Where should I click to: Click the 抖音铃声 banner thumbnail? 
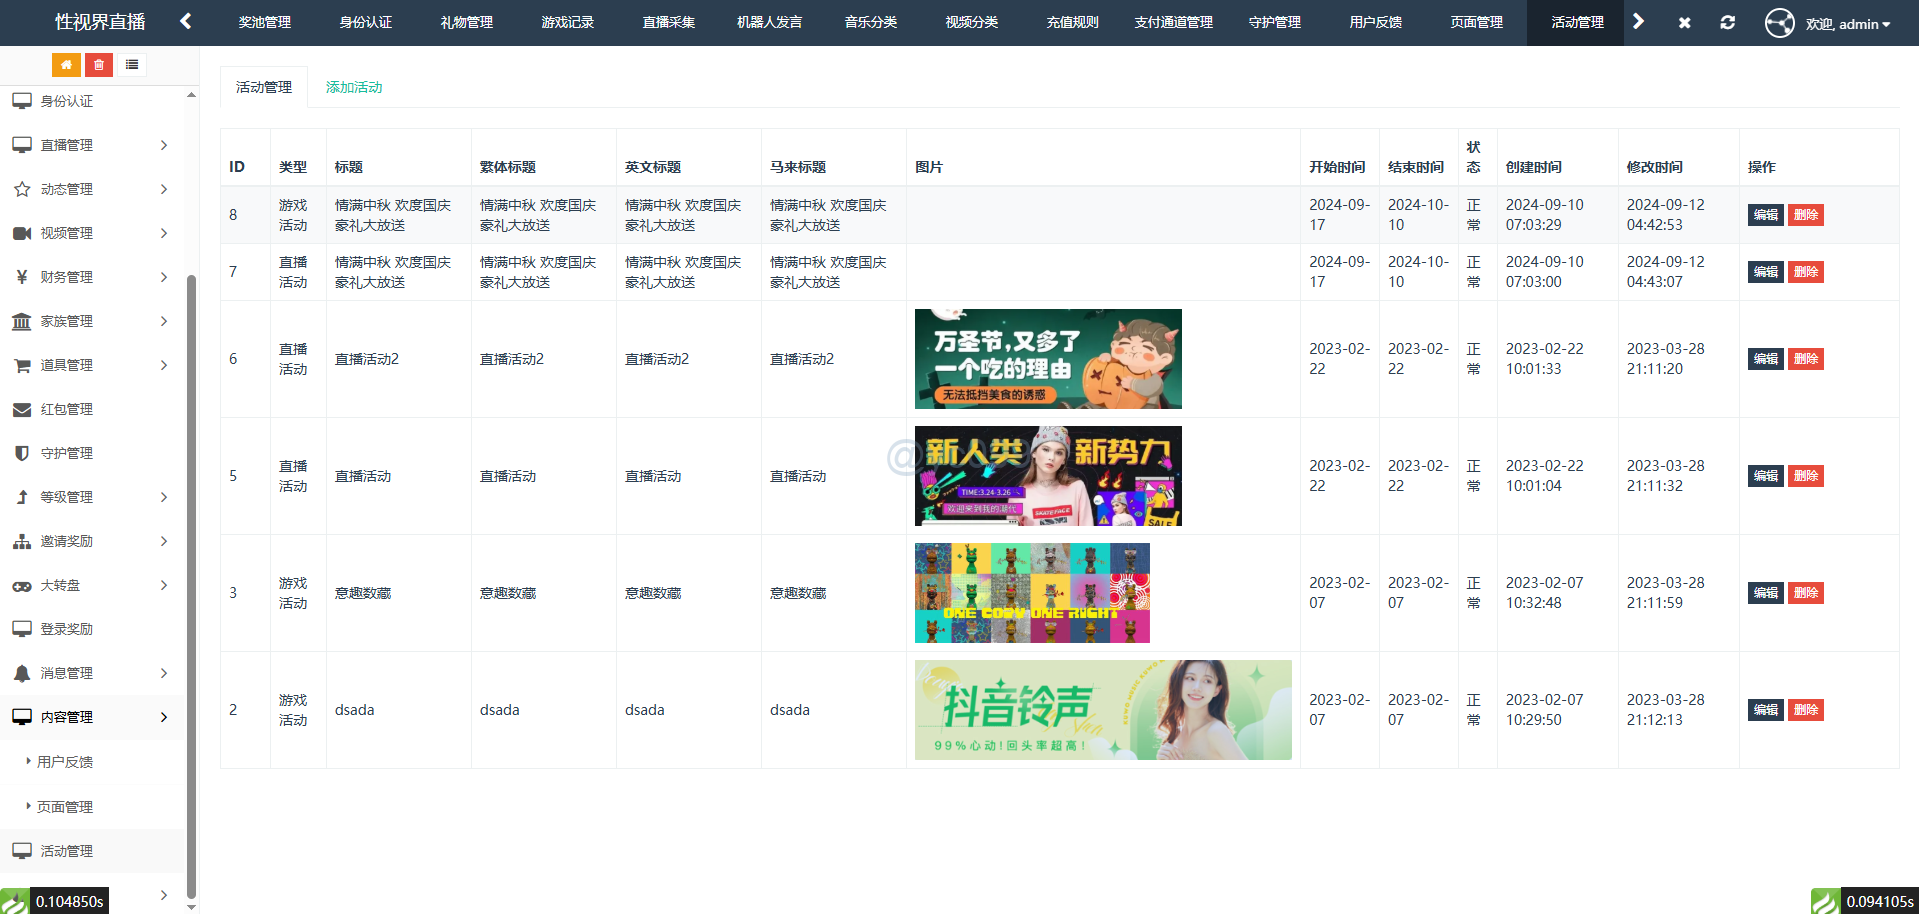point(1102,710)
